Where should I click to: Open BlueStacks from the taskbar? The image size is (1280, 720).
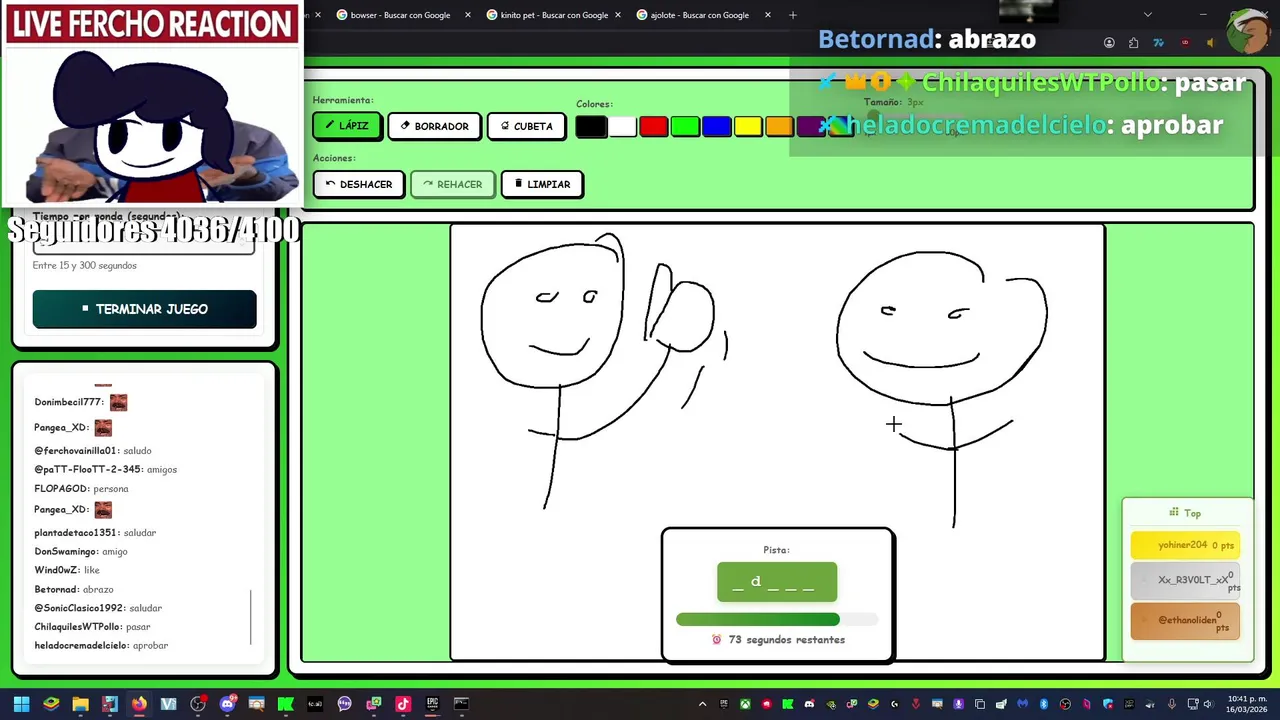click(51, 704)
